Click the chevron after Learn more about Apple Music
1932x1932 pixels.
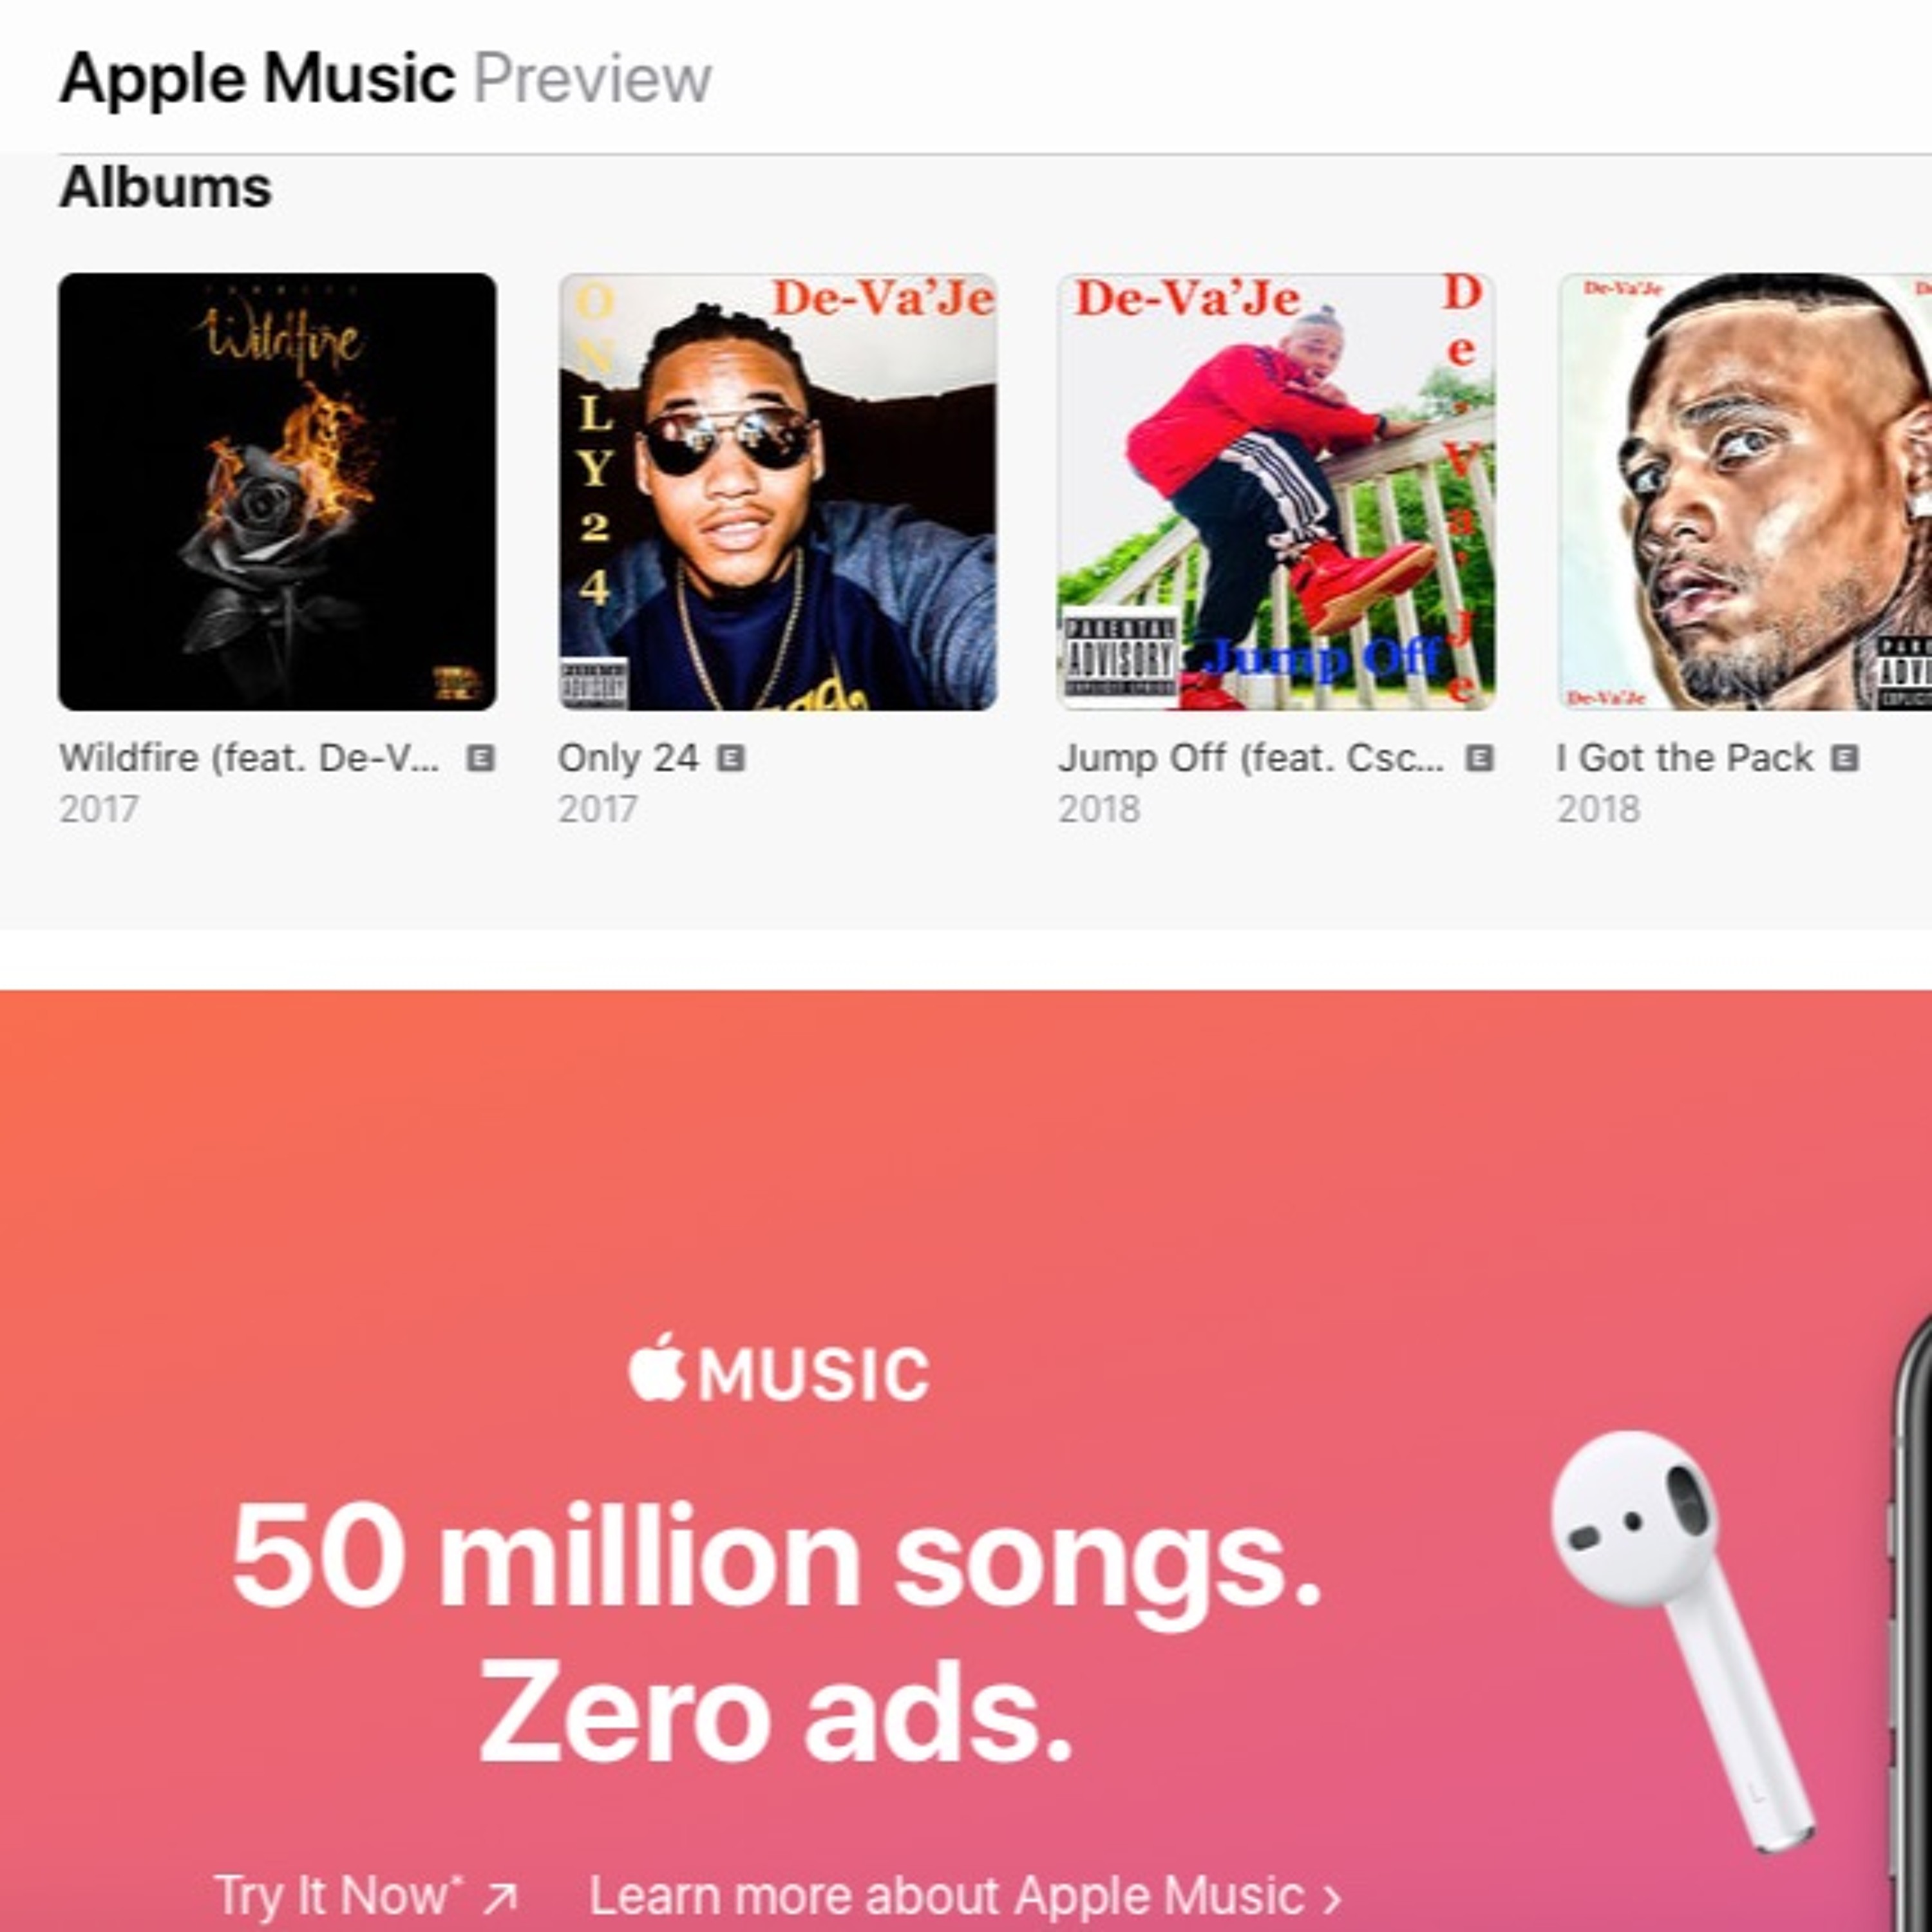tap(1332, 1897)
